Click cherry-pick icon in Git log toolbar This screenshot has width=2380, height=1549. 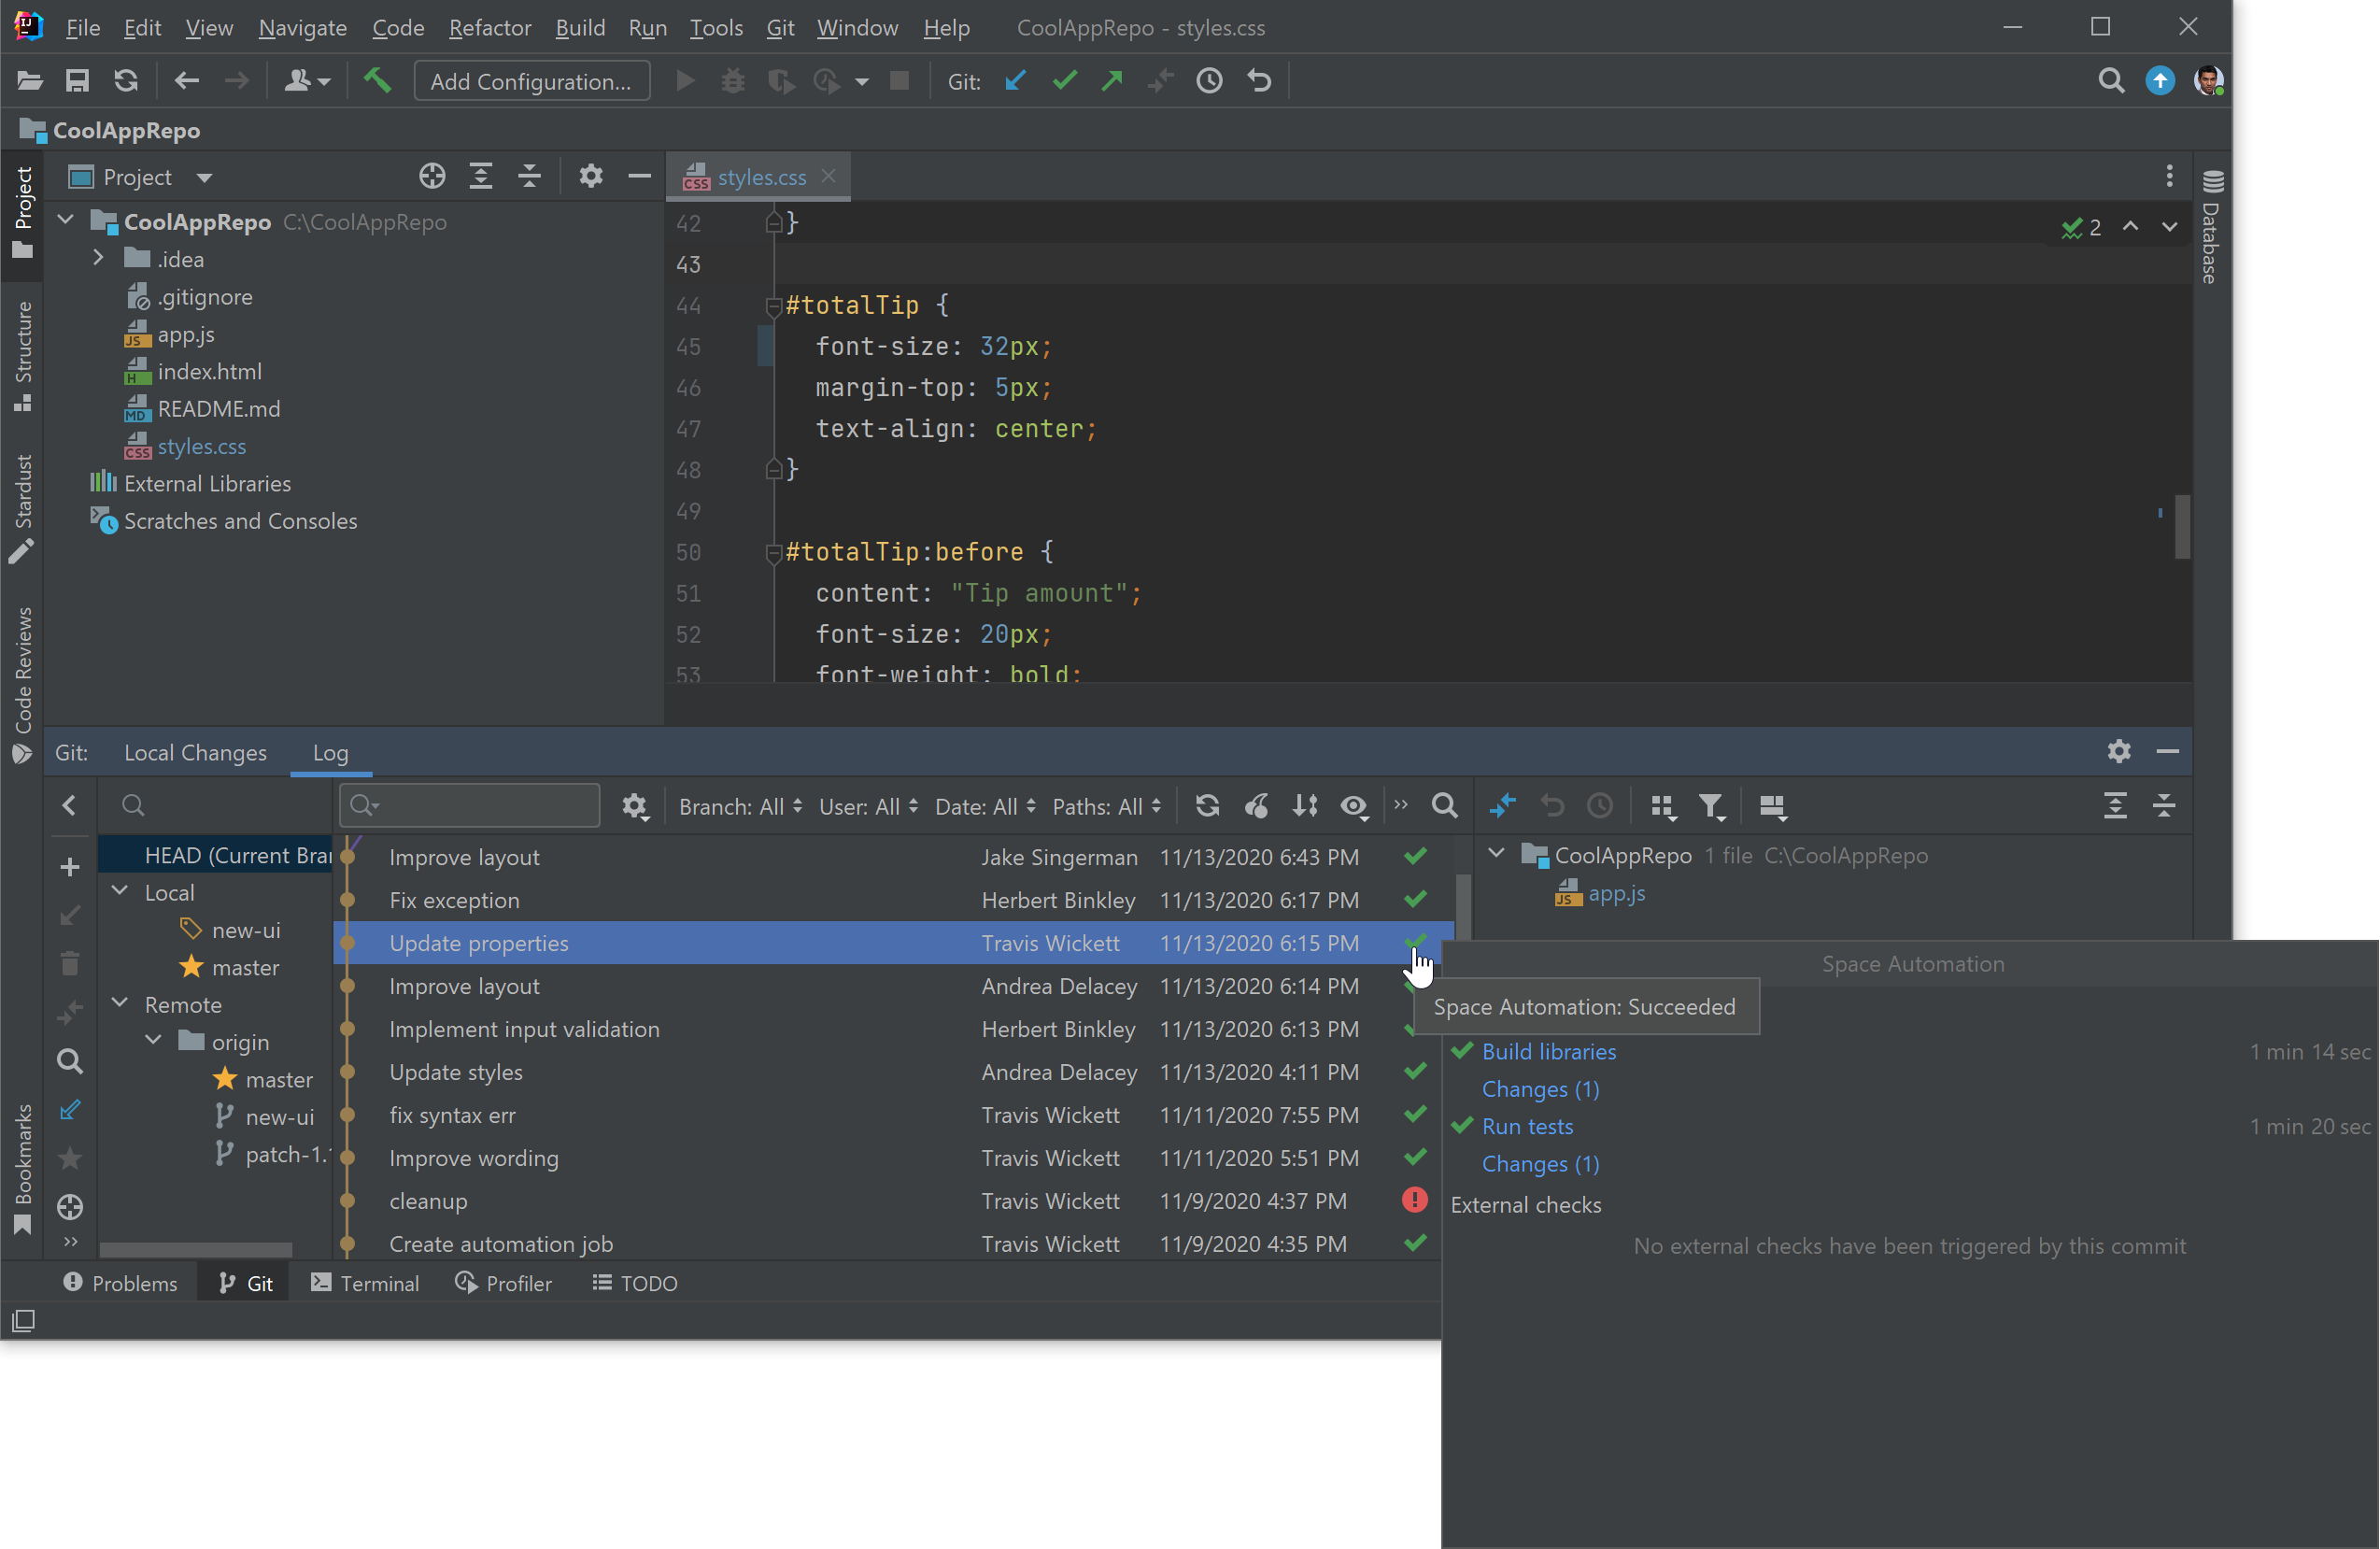click(x=1257, y=806)
